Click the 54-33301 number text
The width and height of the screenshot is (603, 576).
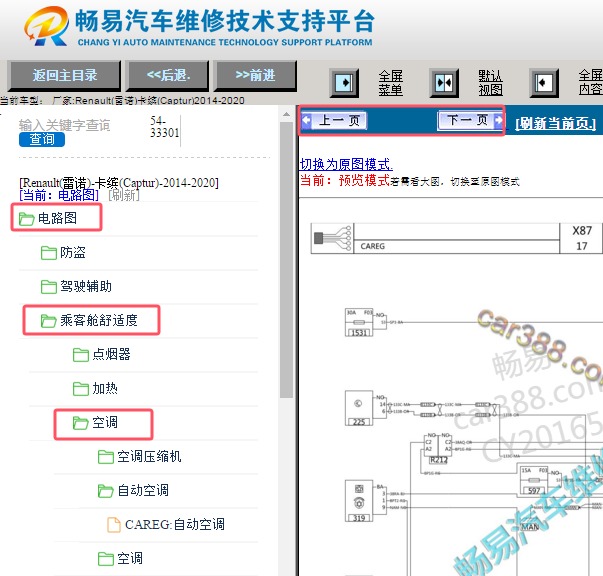click(165, 127)
